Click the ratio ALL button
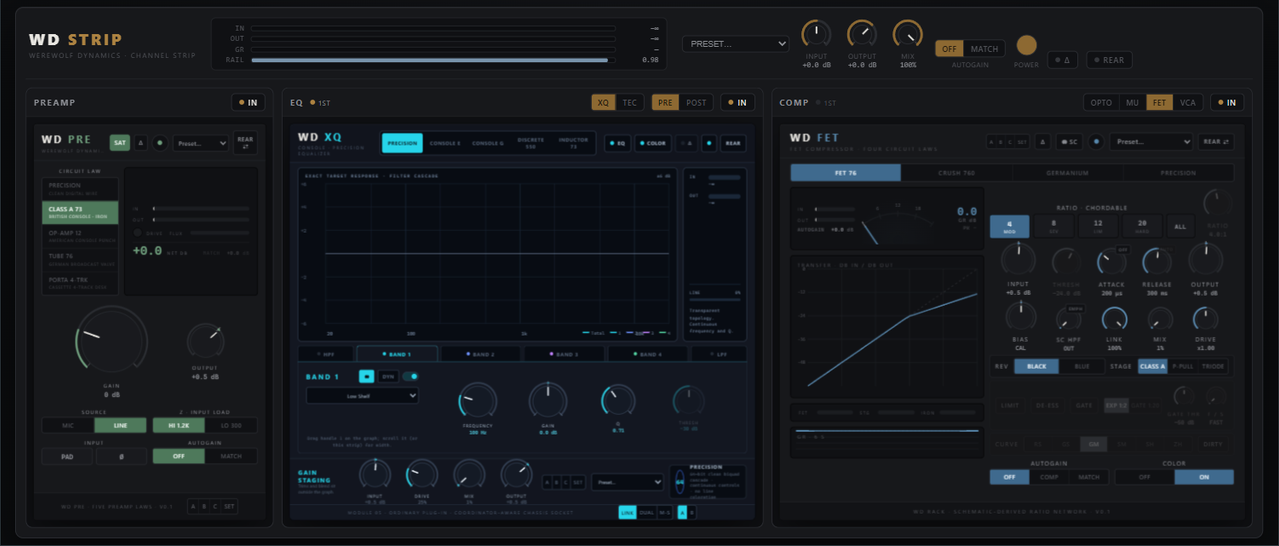This screenshot has height=546, width=1279. tap(1180, 226)
